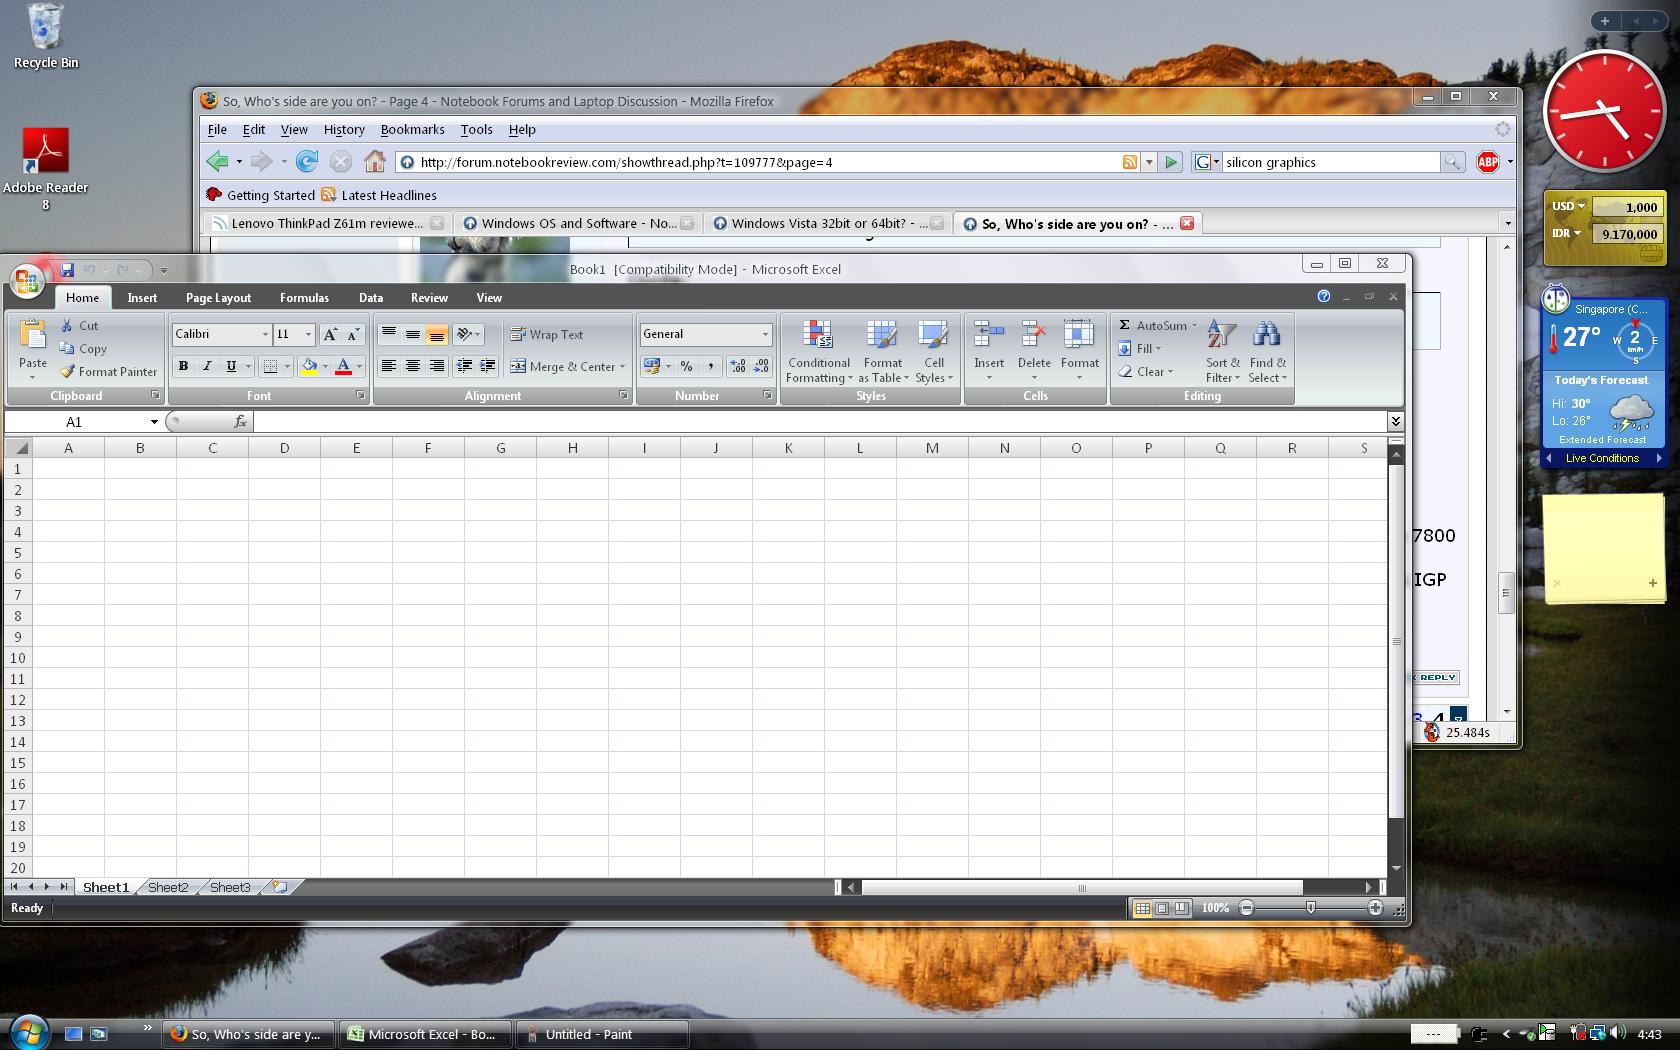
Task: Open the Format as Table gallery
Action: (x=883, y=352)
